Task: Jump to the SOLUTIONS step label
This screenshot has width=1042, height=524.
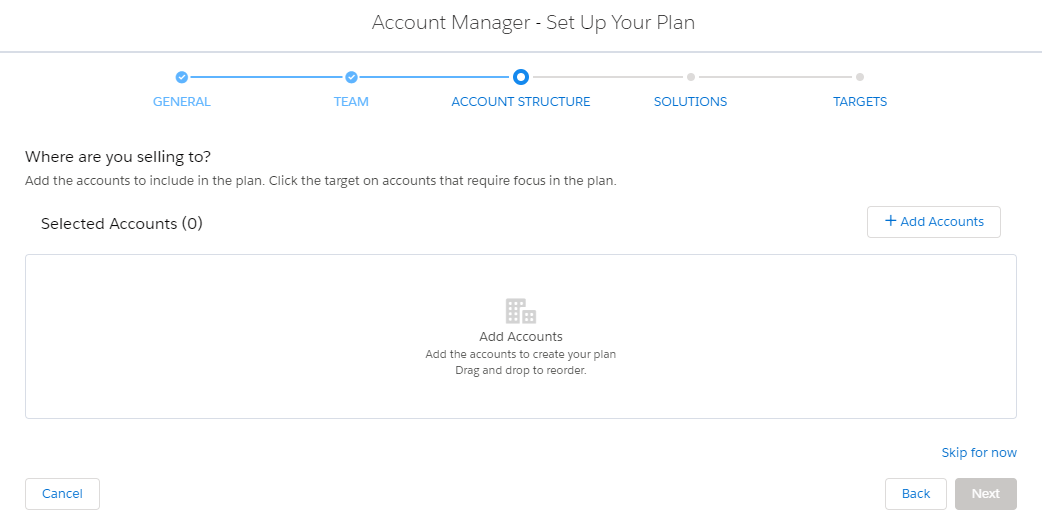Action: coord(690,102)
